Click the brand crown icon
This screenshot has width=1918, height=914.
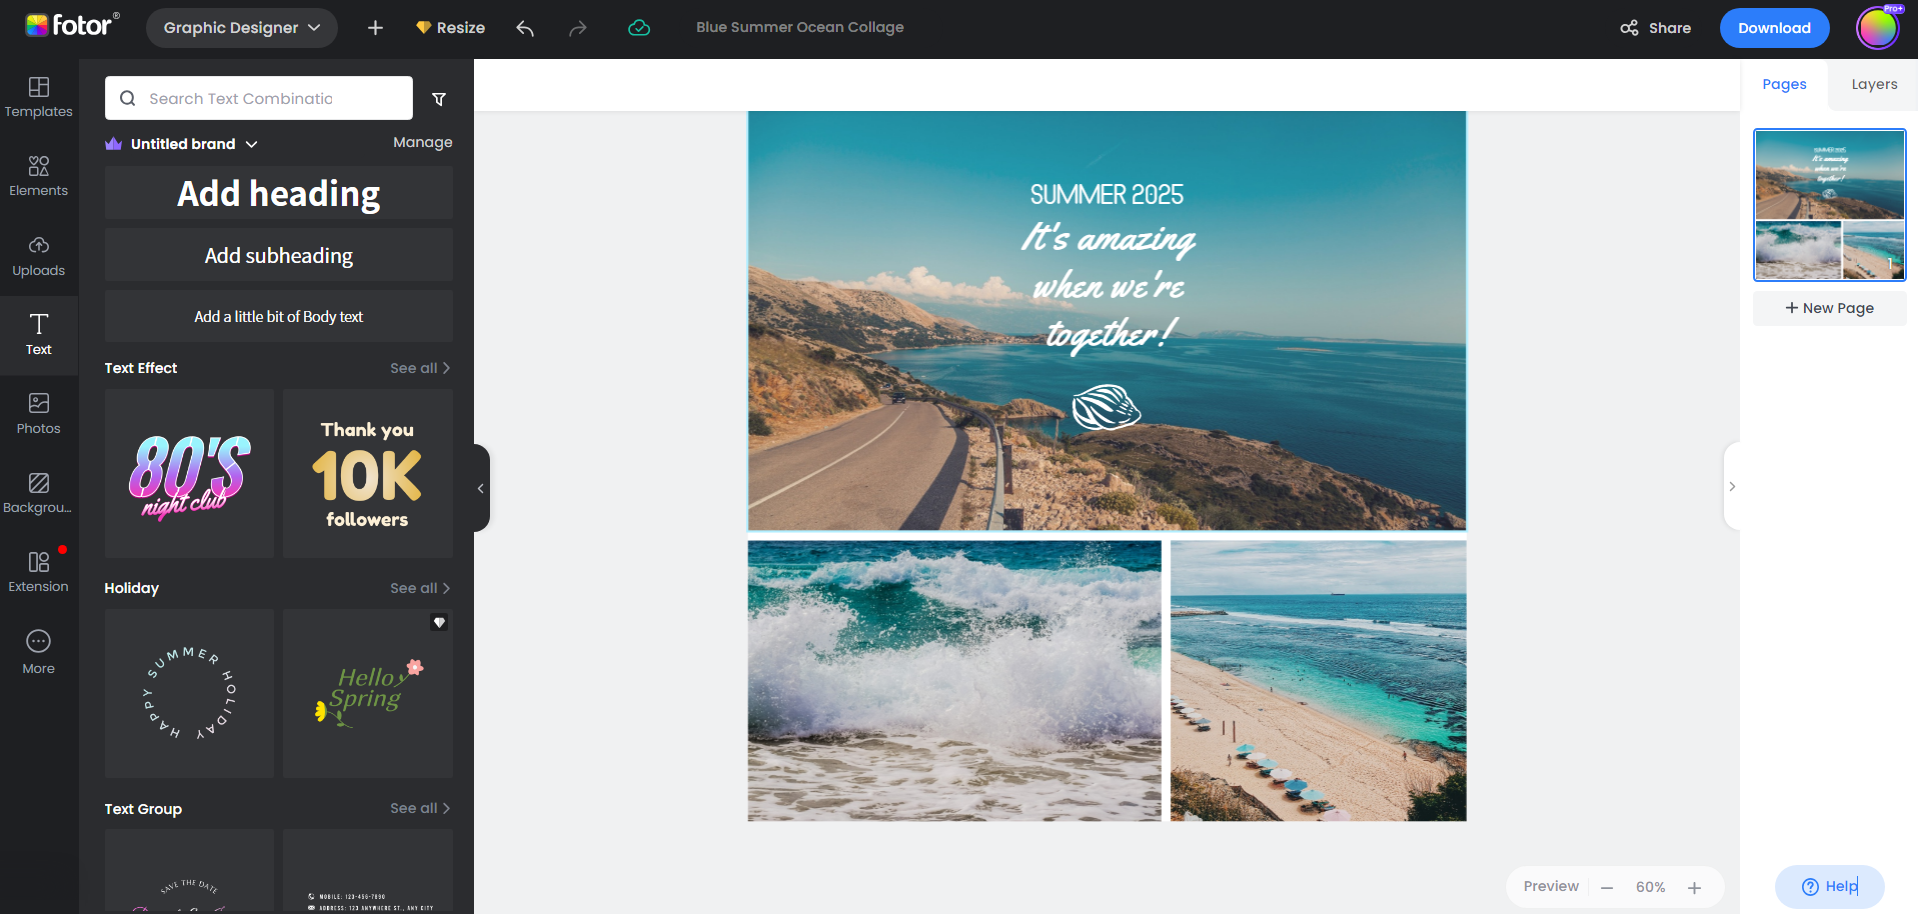click(114, 144)
